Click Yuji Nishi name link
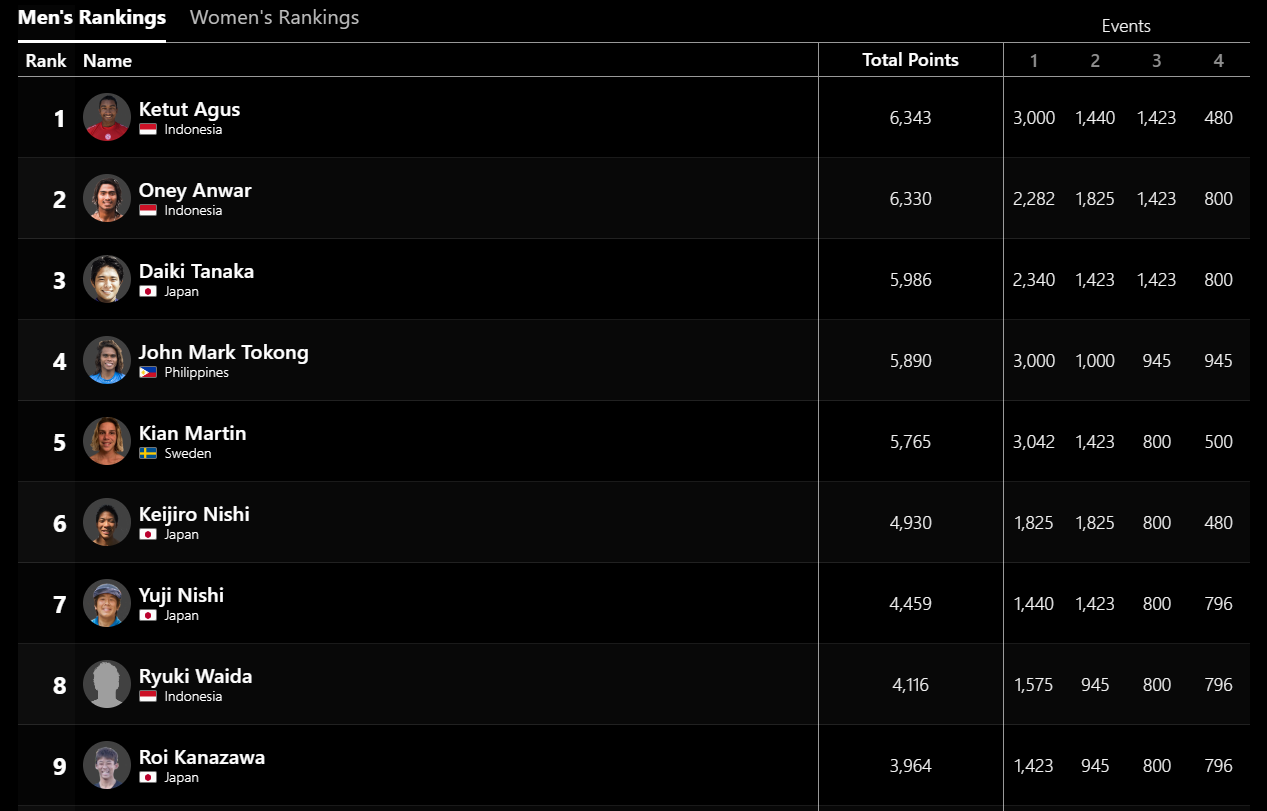The width and height of the screenshot is (1267, 811). pos(181,595)
